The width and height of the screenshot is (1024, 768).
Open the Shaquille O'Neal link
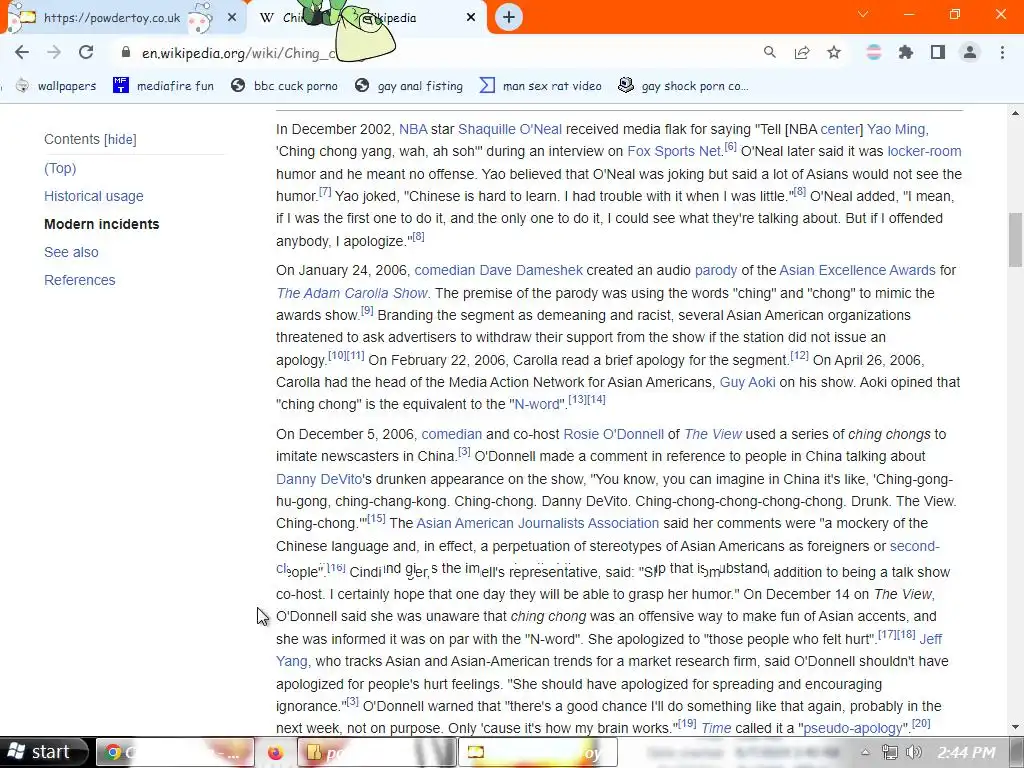[x=509, y=129]
